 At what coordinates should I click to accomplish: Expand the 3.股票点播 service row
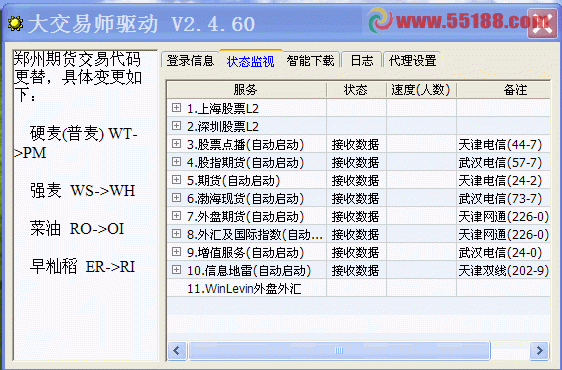pos(176,144)
